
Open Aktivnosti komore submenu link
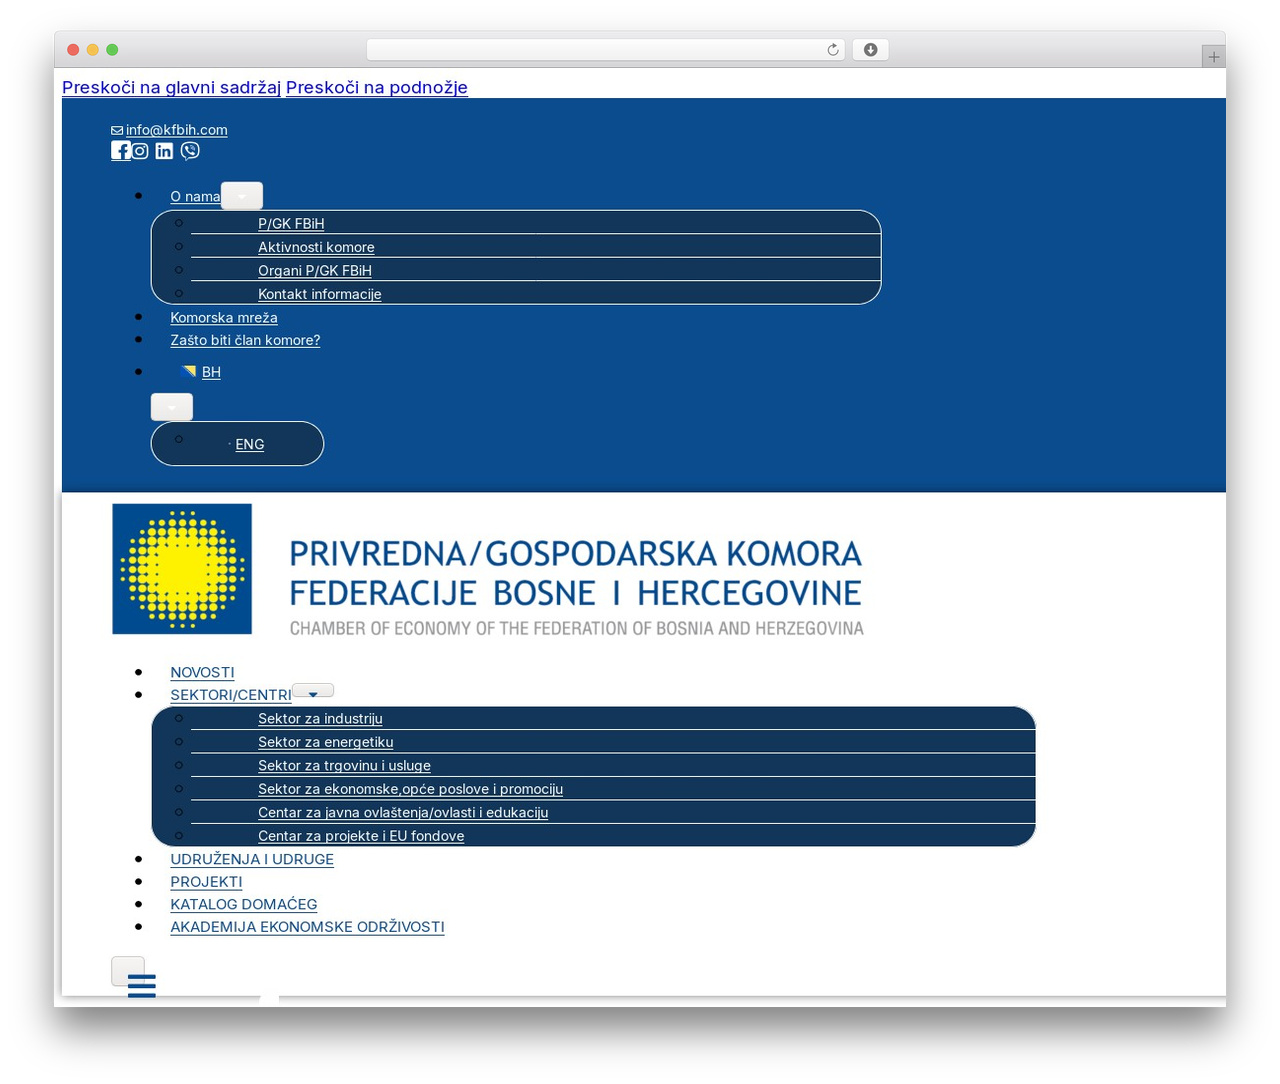316,247
